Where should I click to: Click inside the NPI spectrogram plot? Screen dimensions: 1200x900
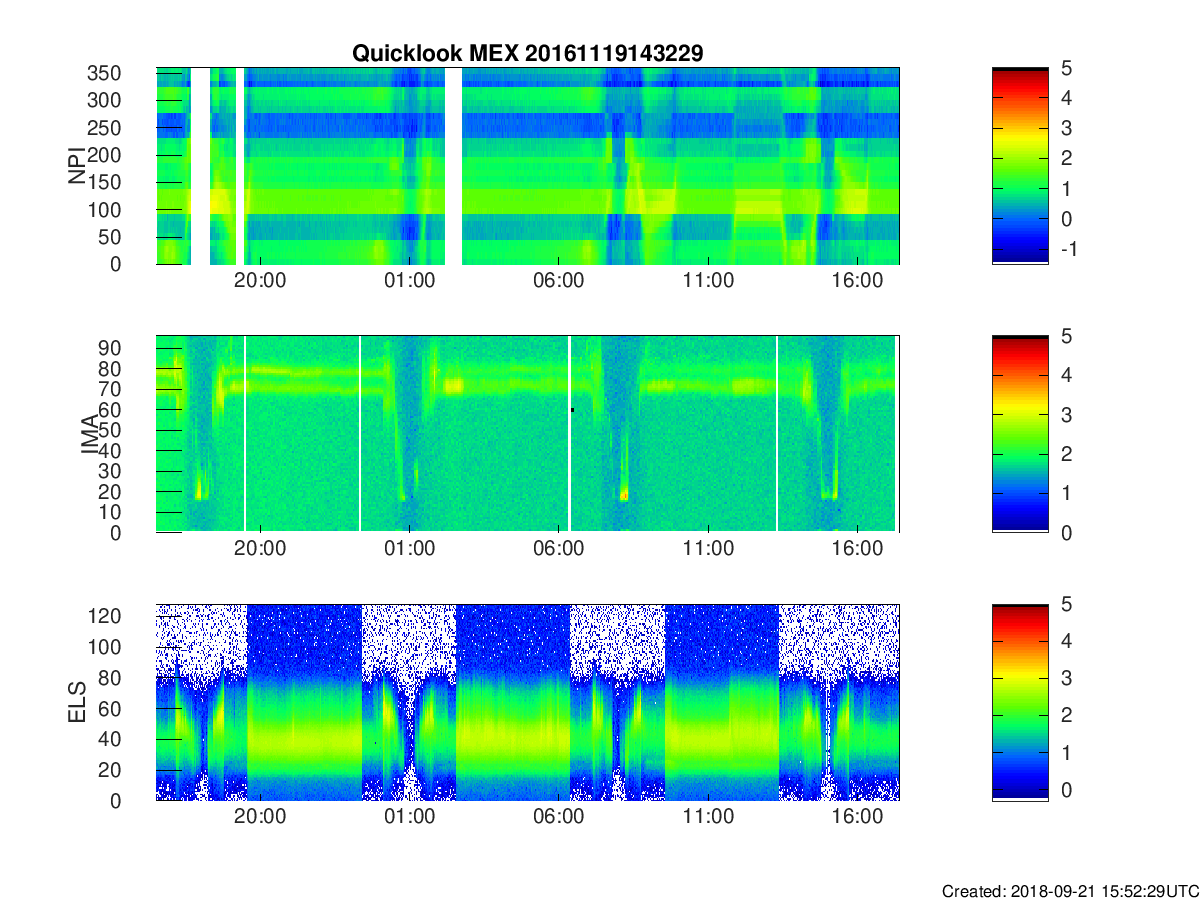coord(527,166)
